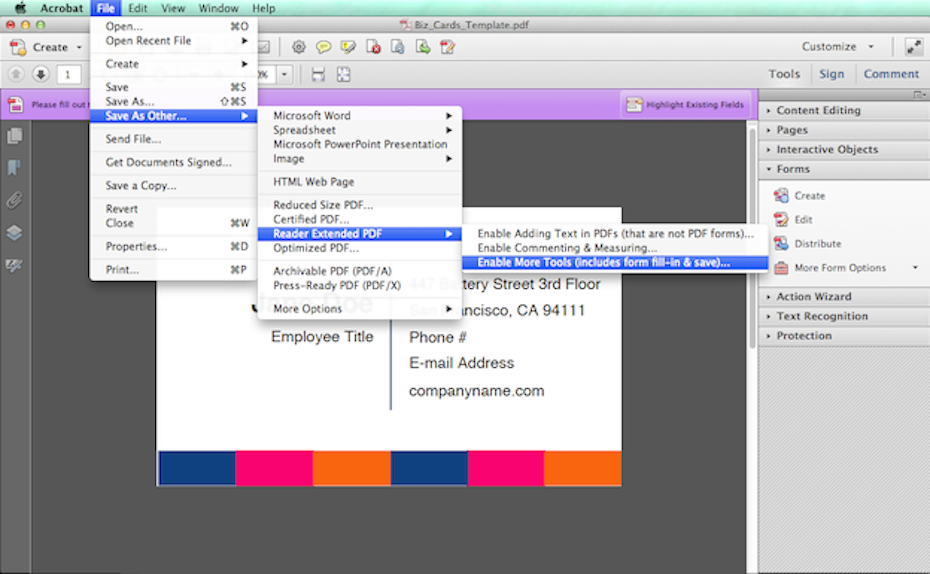
Task: Select Reduced Size PDF menu entry
Action: point(322,205)
